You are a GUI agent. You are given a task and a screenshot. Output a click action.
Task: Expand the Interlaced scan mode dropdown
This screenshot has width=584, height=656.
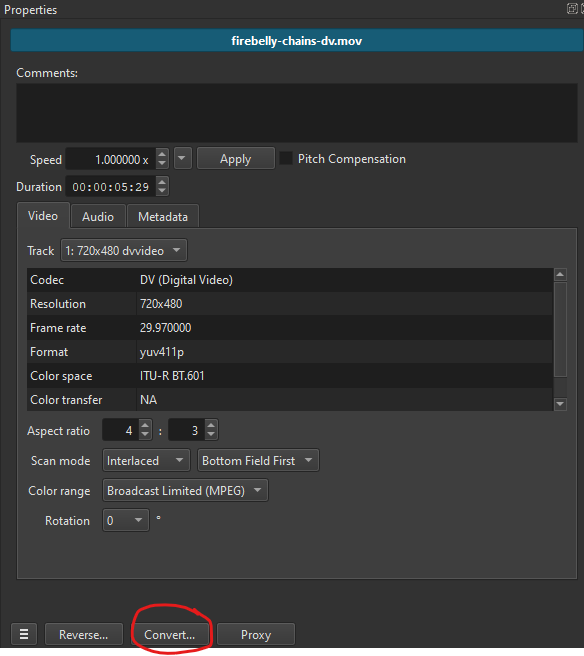pyautogui.click(x=146, y=461)
